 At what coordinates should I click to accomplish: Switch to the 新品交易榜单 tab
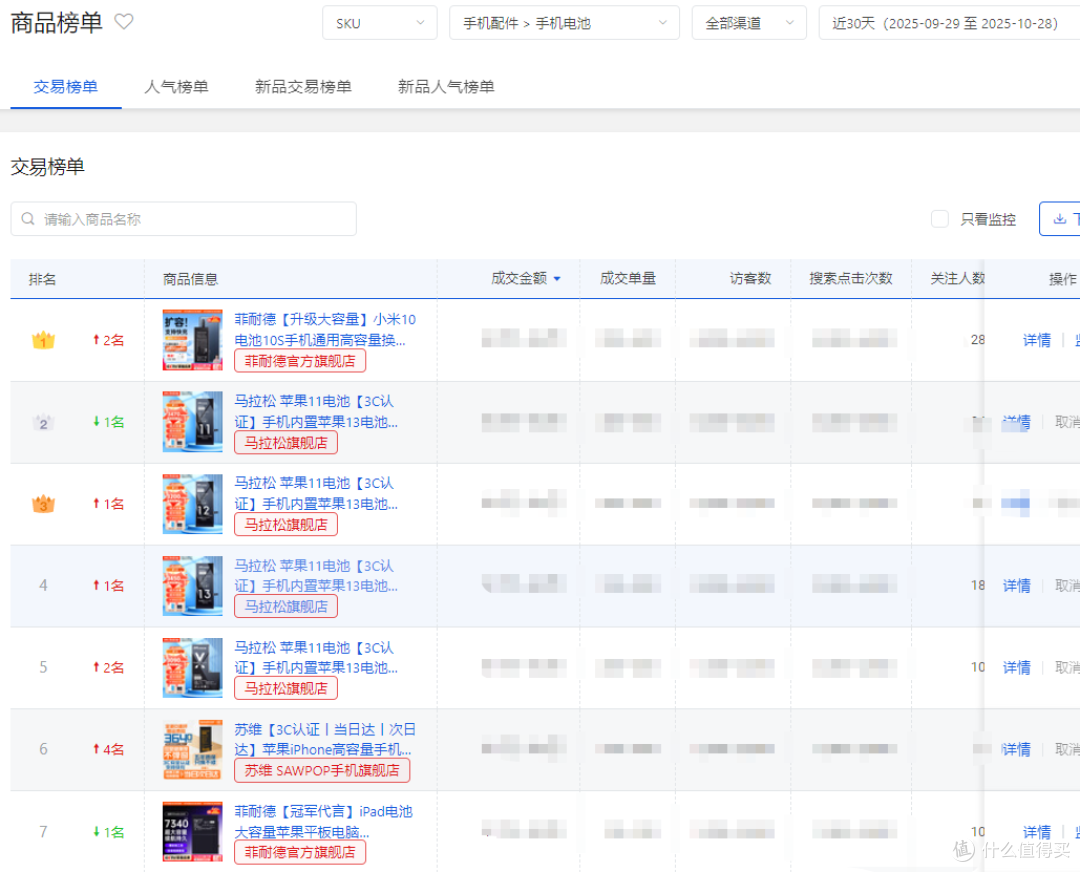pos(303,87)
